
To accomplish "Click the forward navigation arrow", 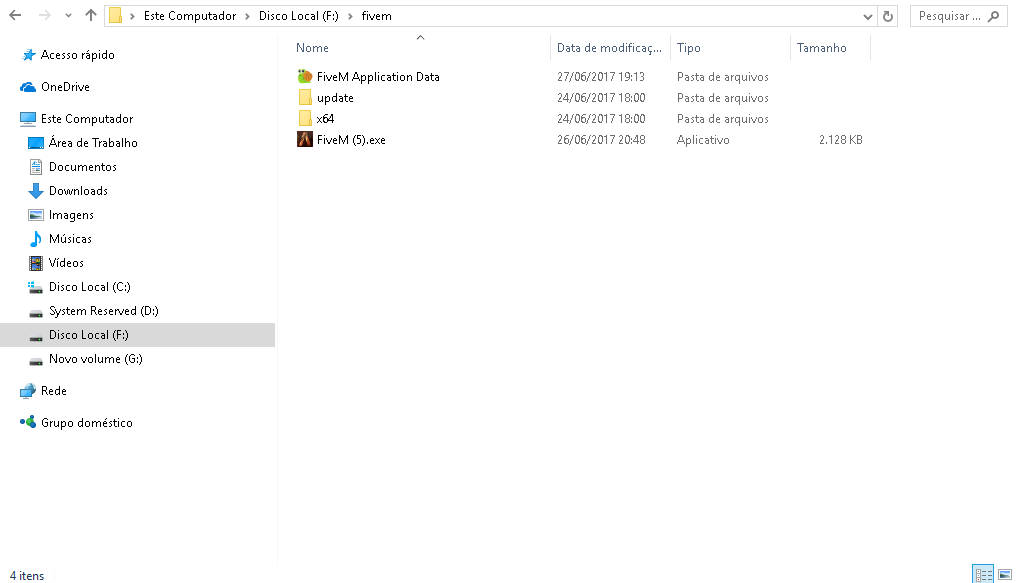I will (44, 16).
